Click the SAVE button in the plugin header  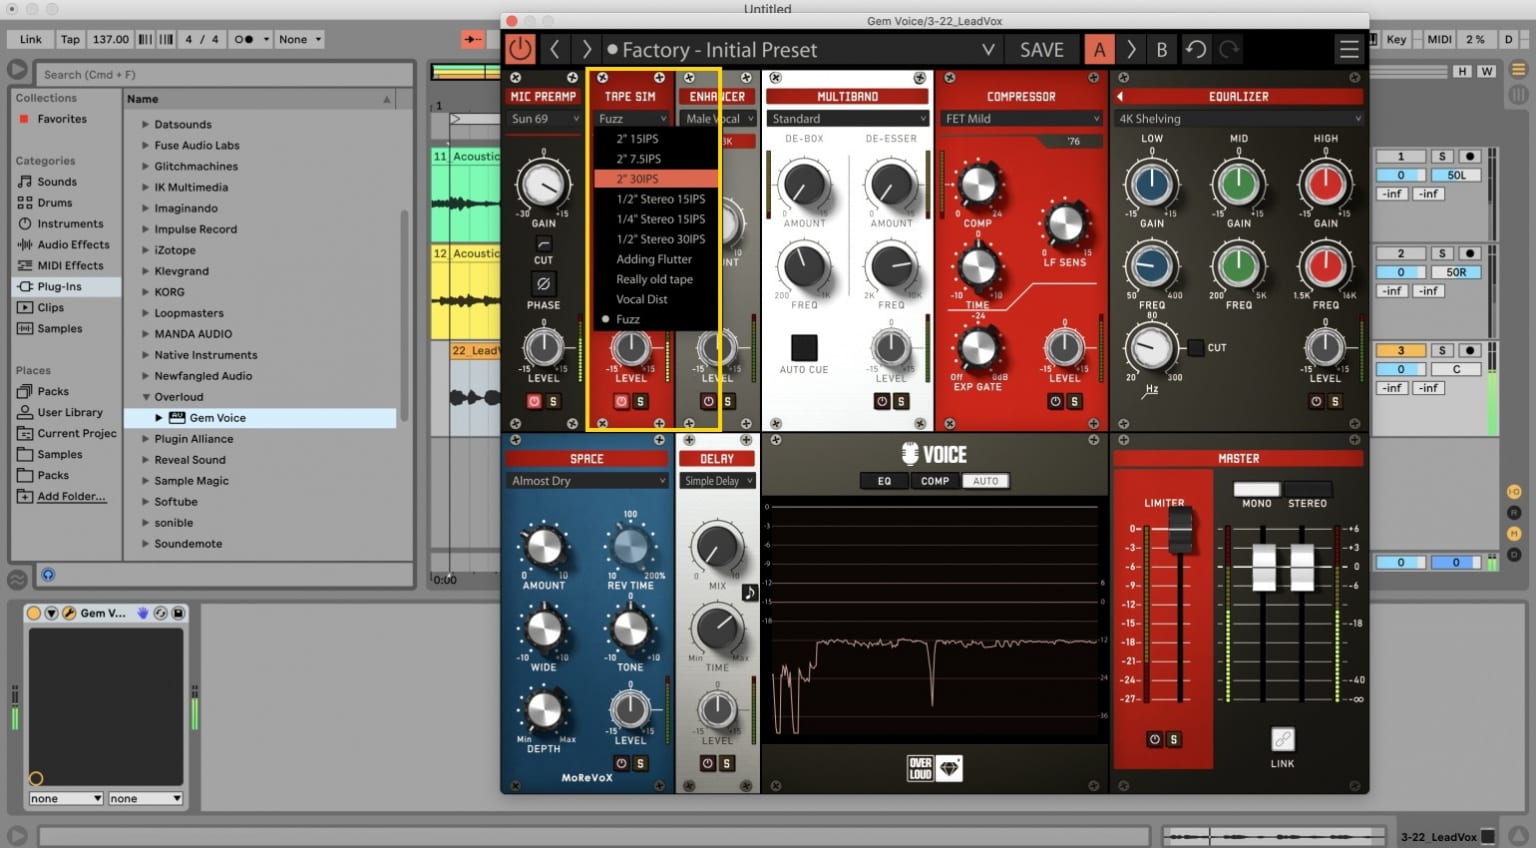(x=1041, y=48)
